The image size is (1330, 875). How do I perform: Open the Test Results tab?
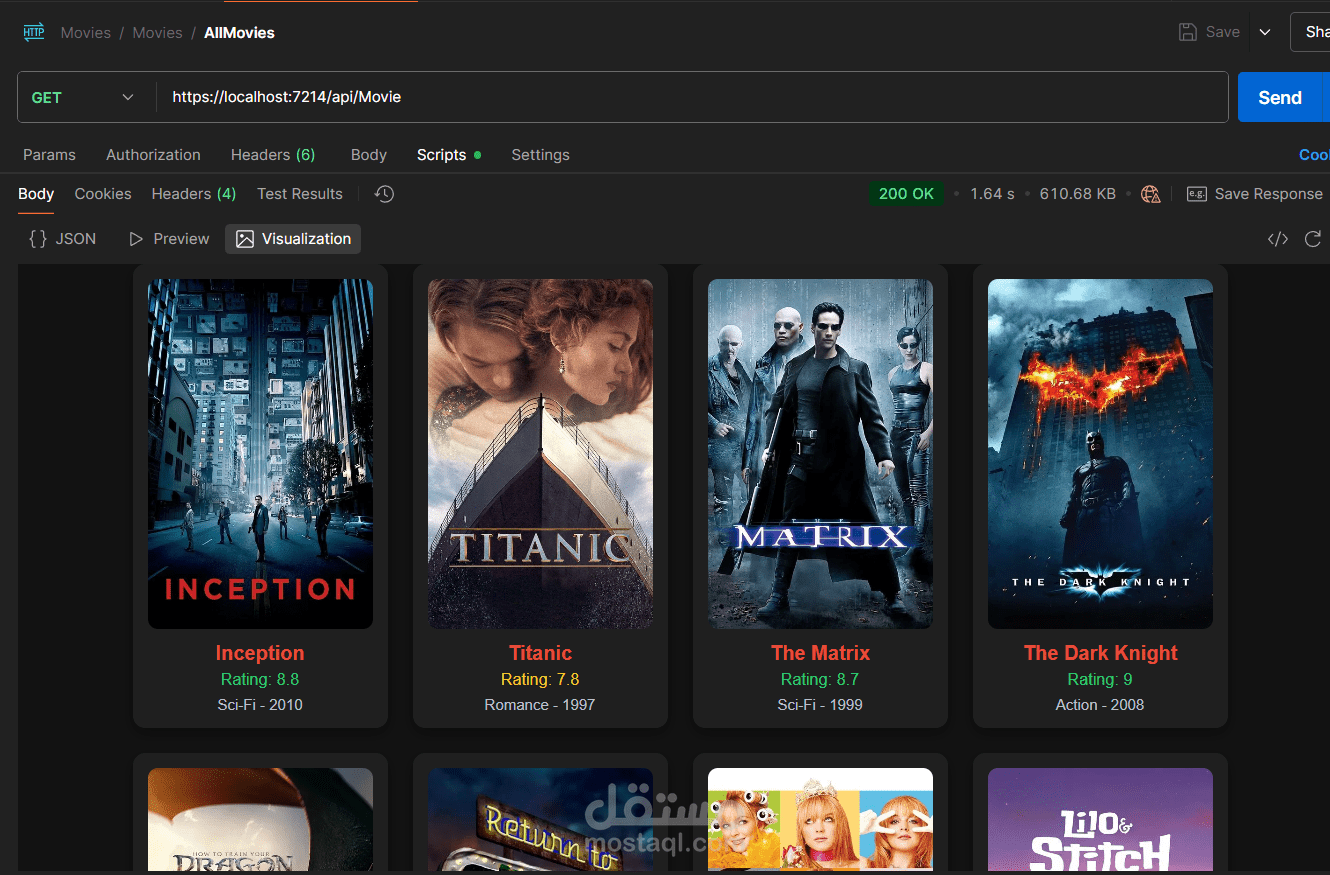click(x=300, y=194)
